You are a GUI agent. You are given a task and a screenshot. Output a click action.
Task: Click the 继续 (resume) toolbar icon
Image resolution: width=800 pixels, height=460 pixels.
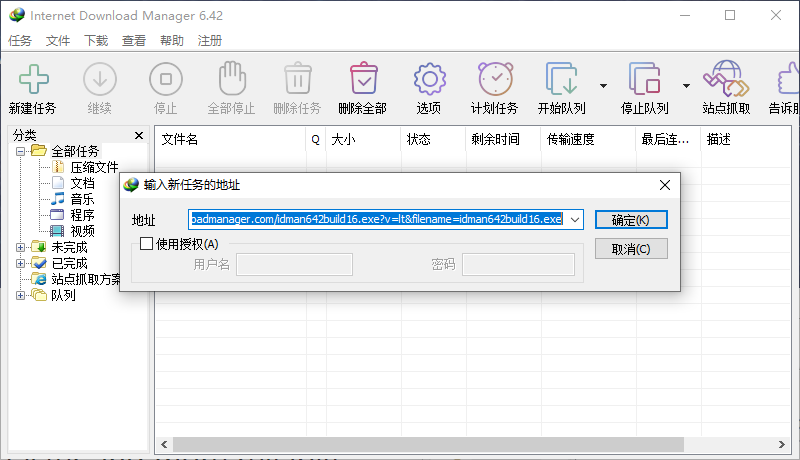(99, 79)
